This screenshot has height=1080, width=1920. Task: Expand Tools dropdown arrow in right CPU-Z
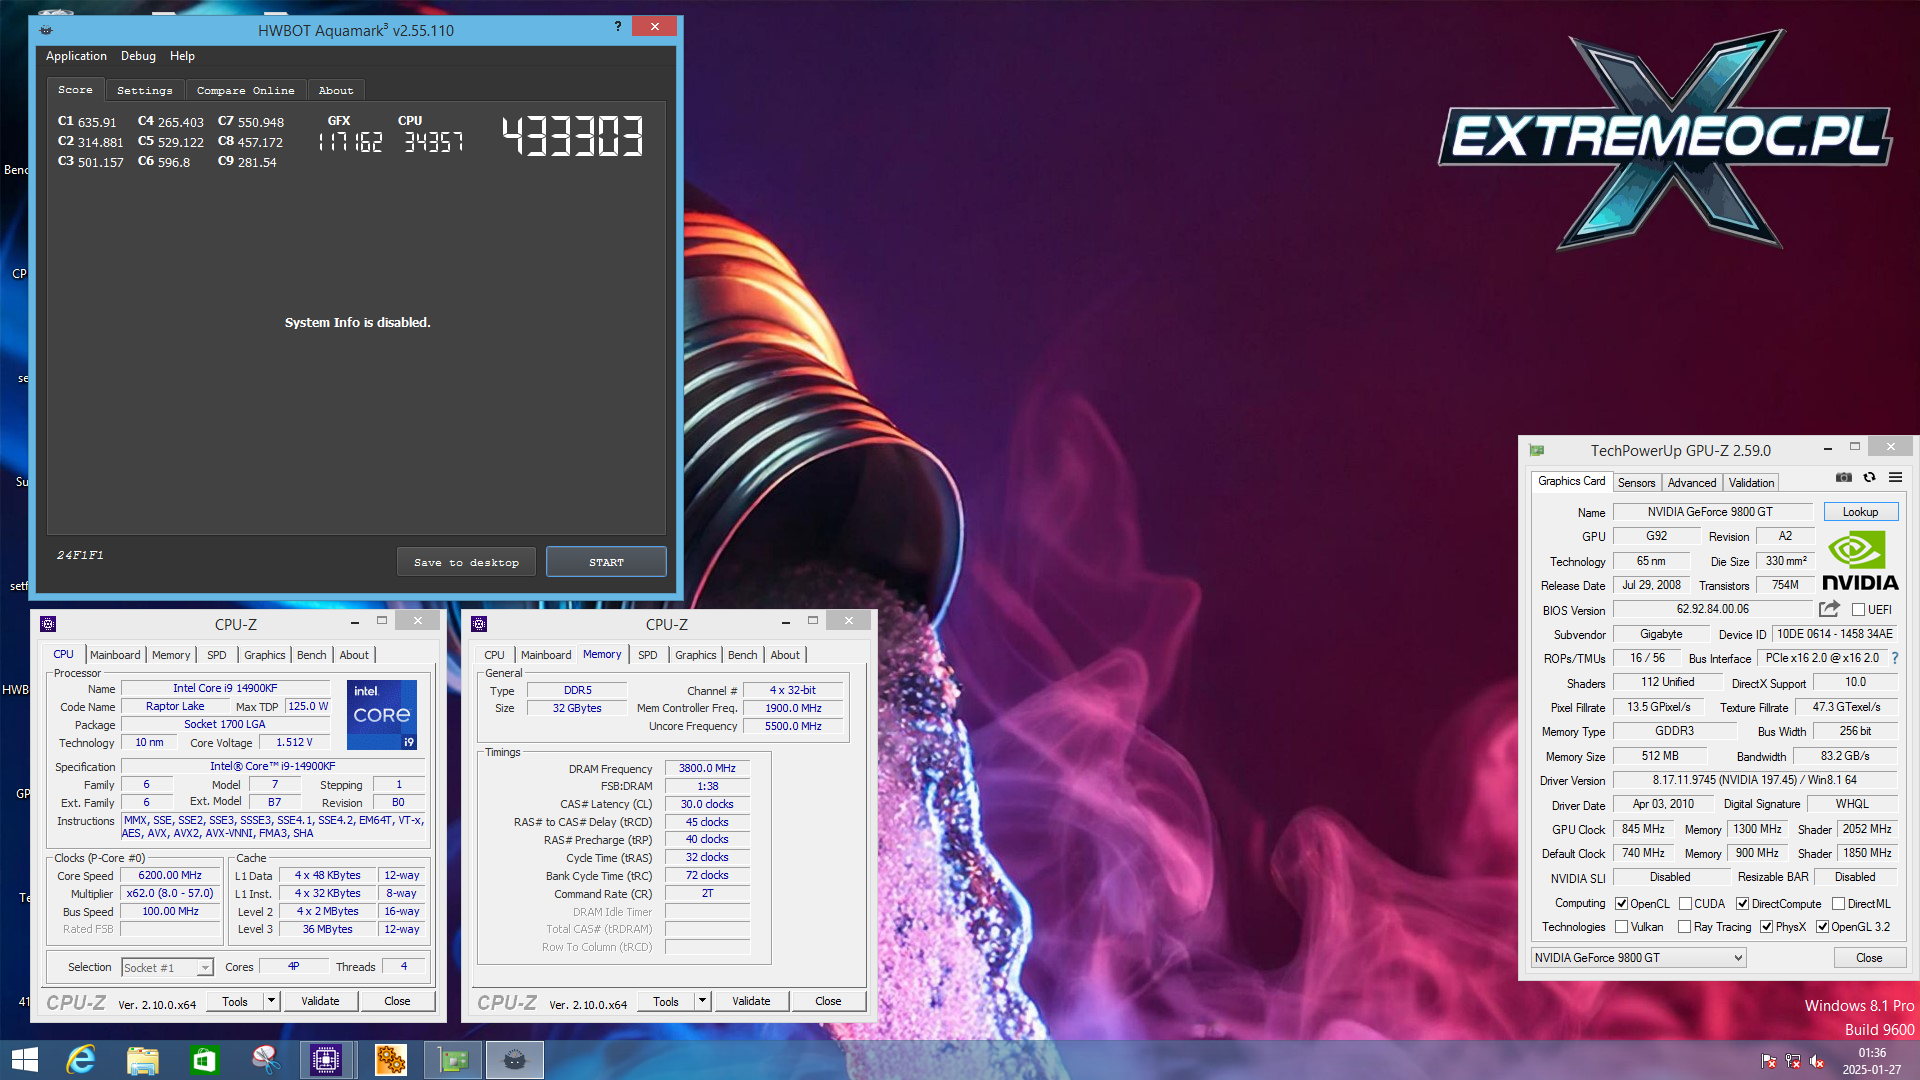click(702, 1001)
